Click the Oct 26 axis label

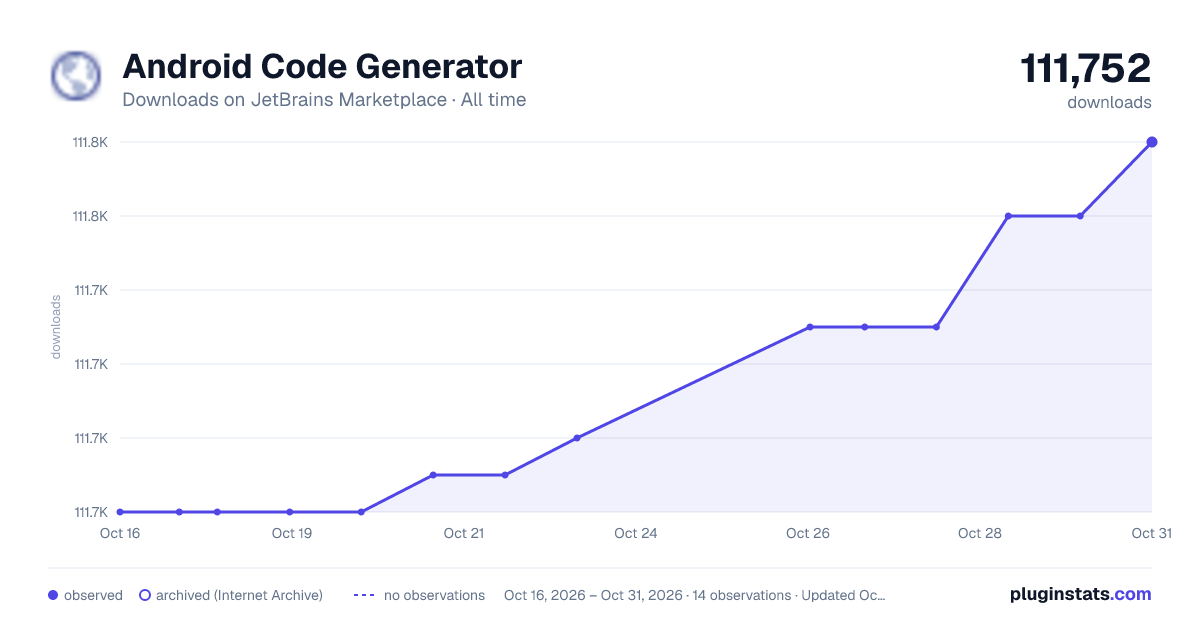pyautogui.click(x=808, y=533)
